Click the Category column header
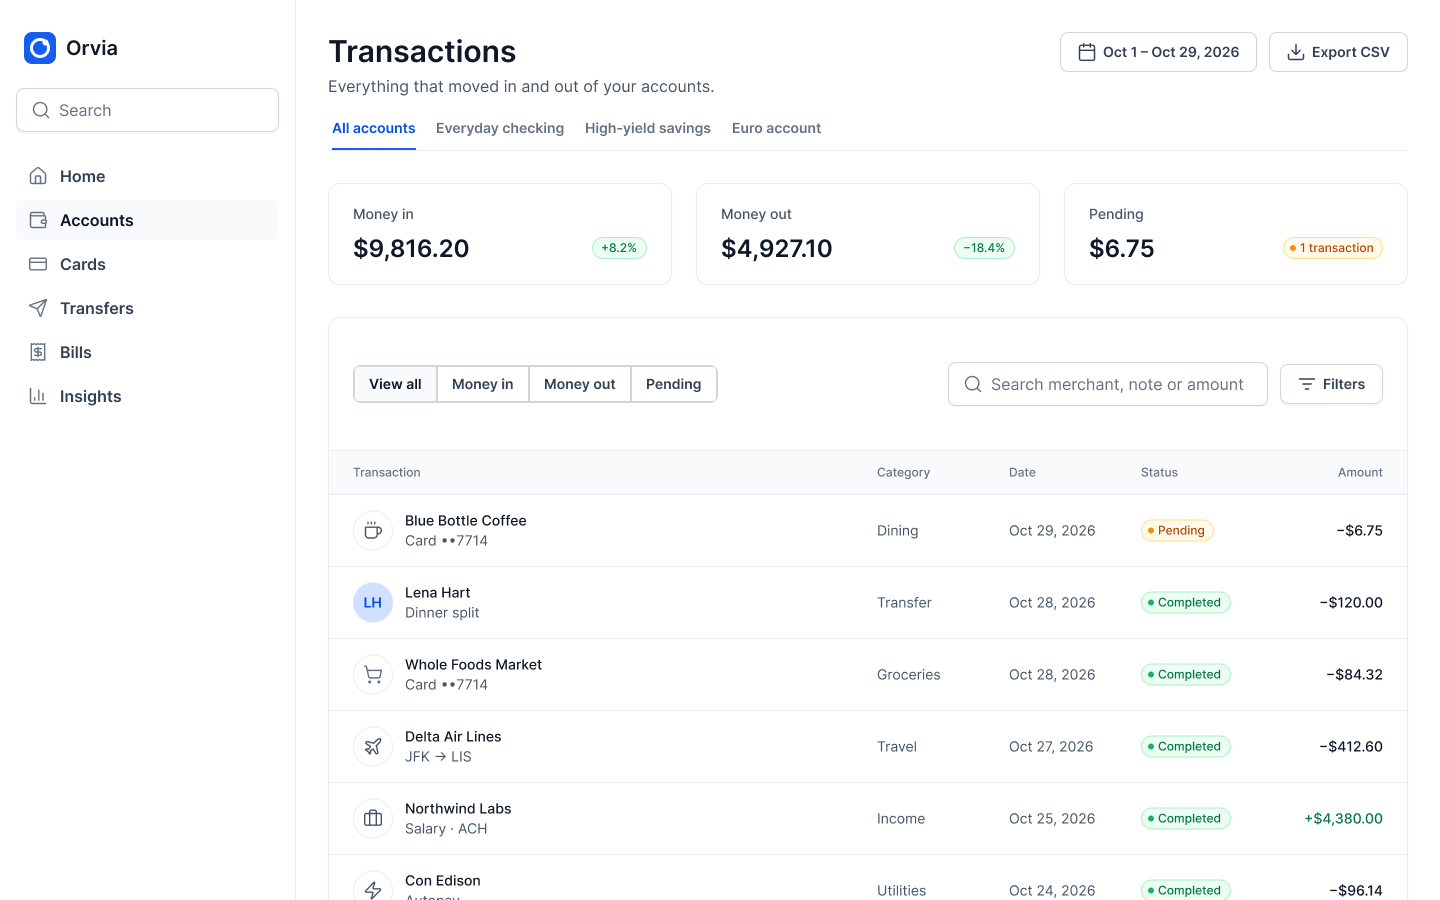 point(903,472)
